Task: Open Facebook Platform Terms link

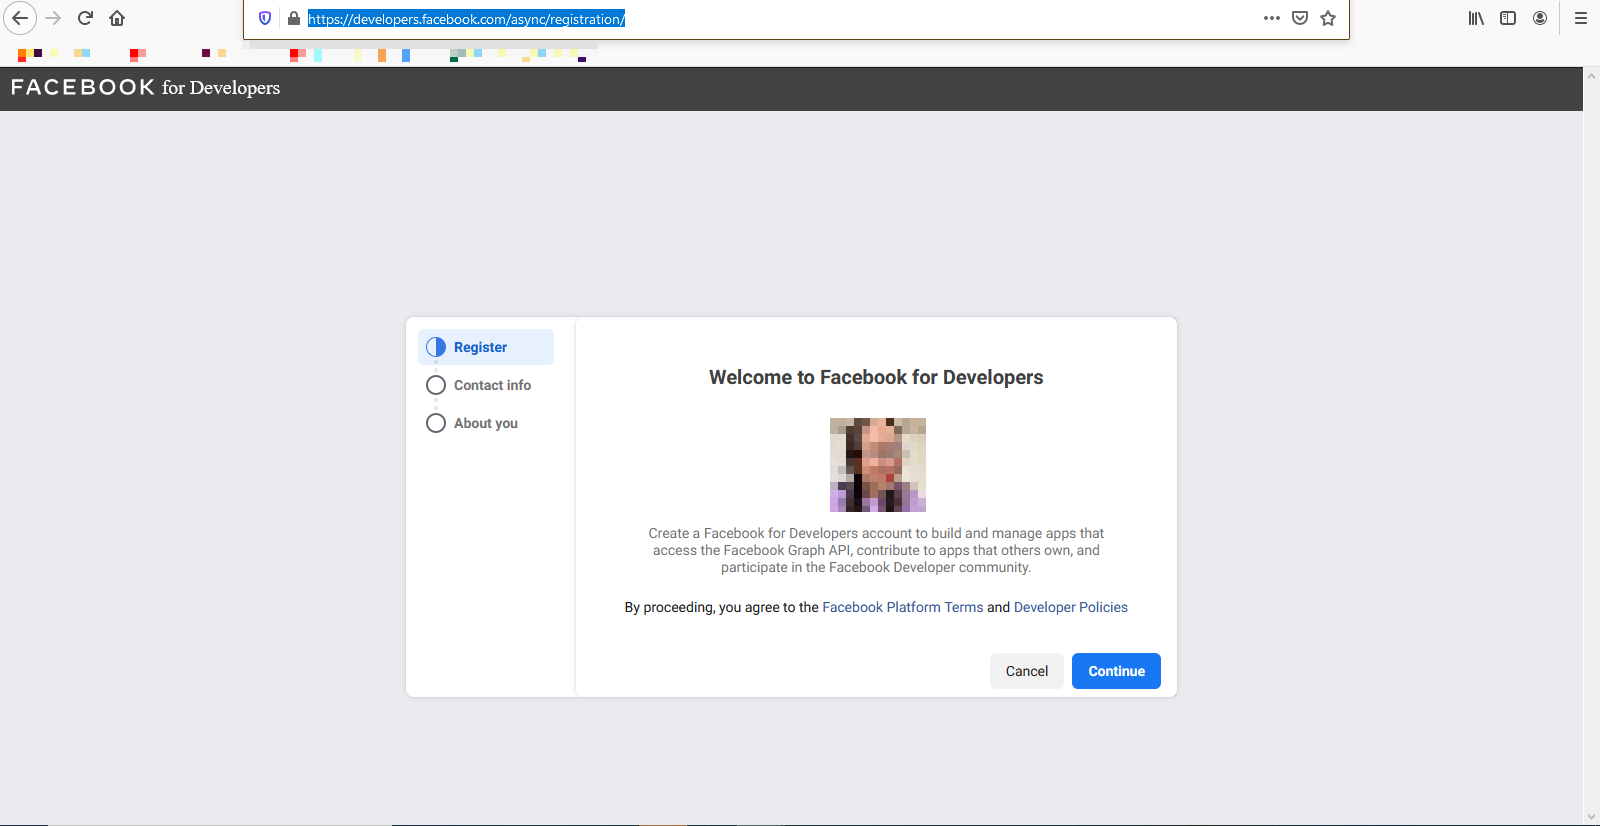Action: coord(903,607)
